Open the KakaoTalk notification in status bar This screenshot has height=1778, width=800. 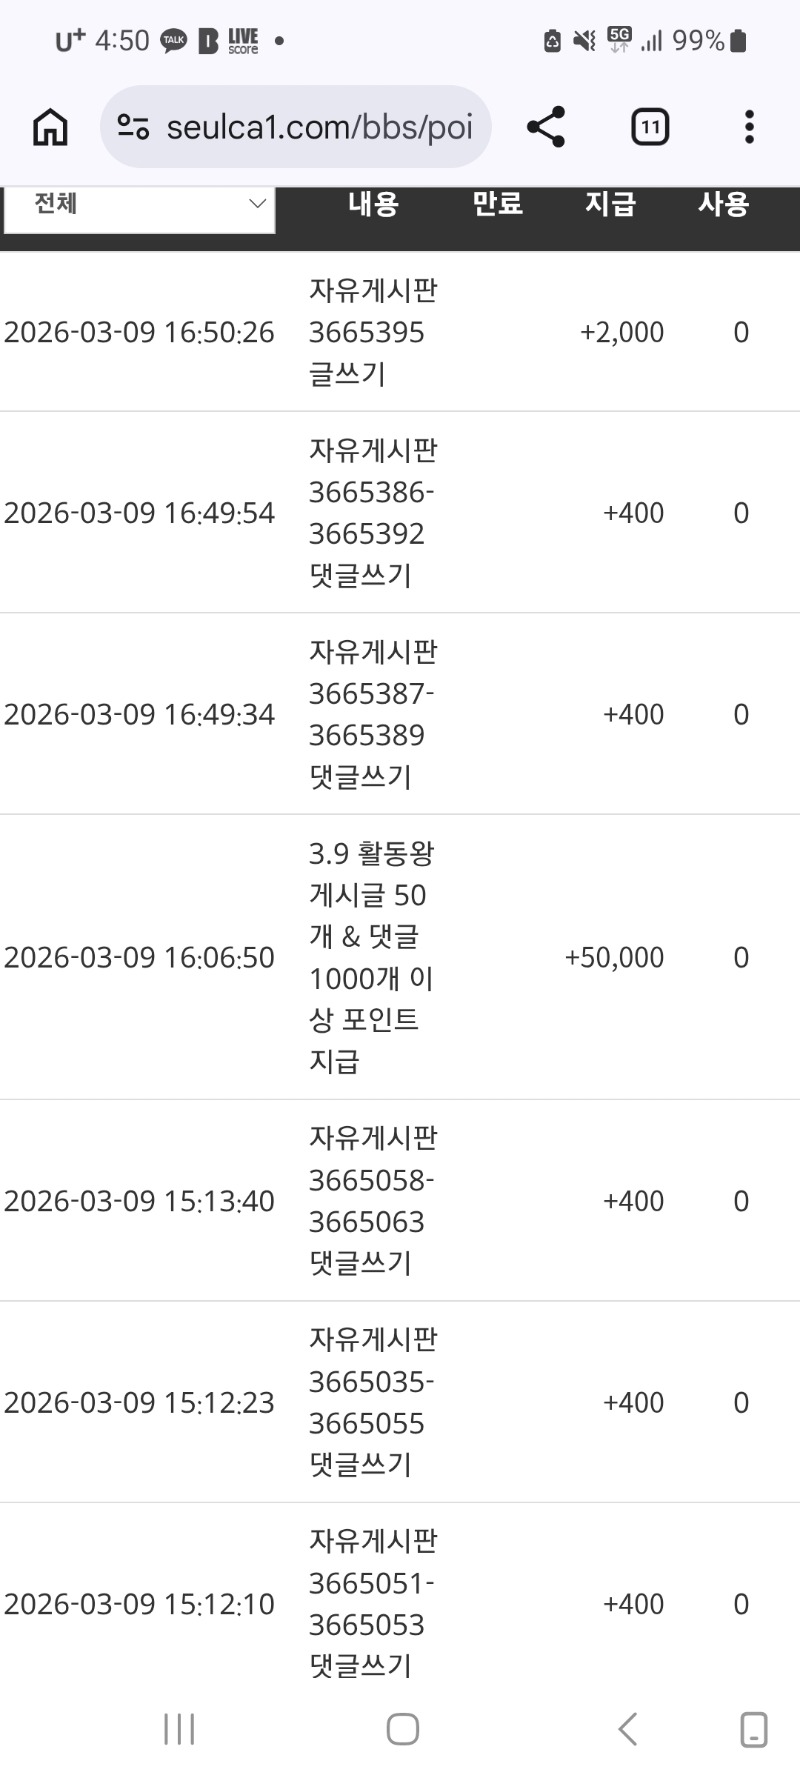click(x=174, y=41)
